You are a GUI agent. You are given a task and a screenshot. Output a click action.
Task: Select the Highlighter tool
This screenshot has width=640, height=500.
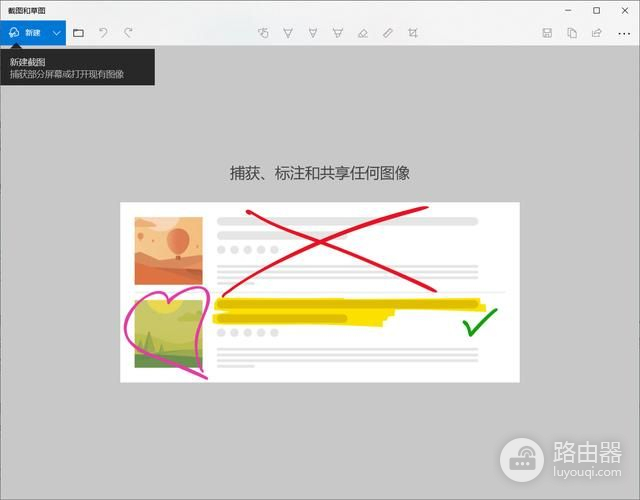[x=338, y=33]
